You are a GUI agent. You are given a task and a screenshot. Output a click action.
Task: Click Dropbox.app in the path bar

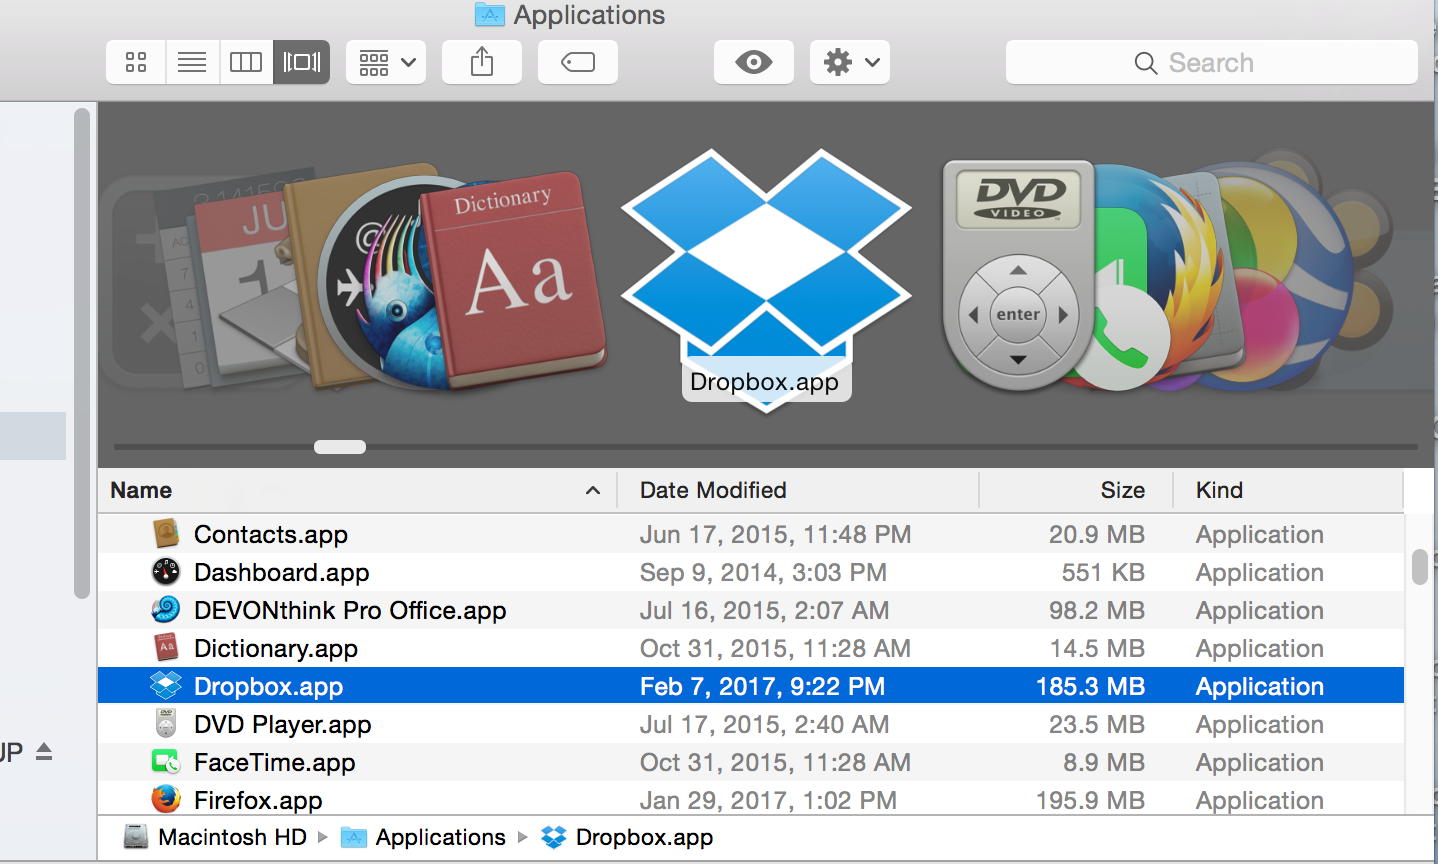pos(645,837)
